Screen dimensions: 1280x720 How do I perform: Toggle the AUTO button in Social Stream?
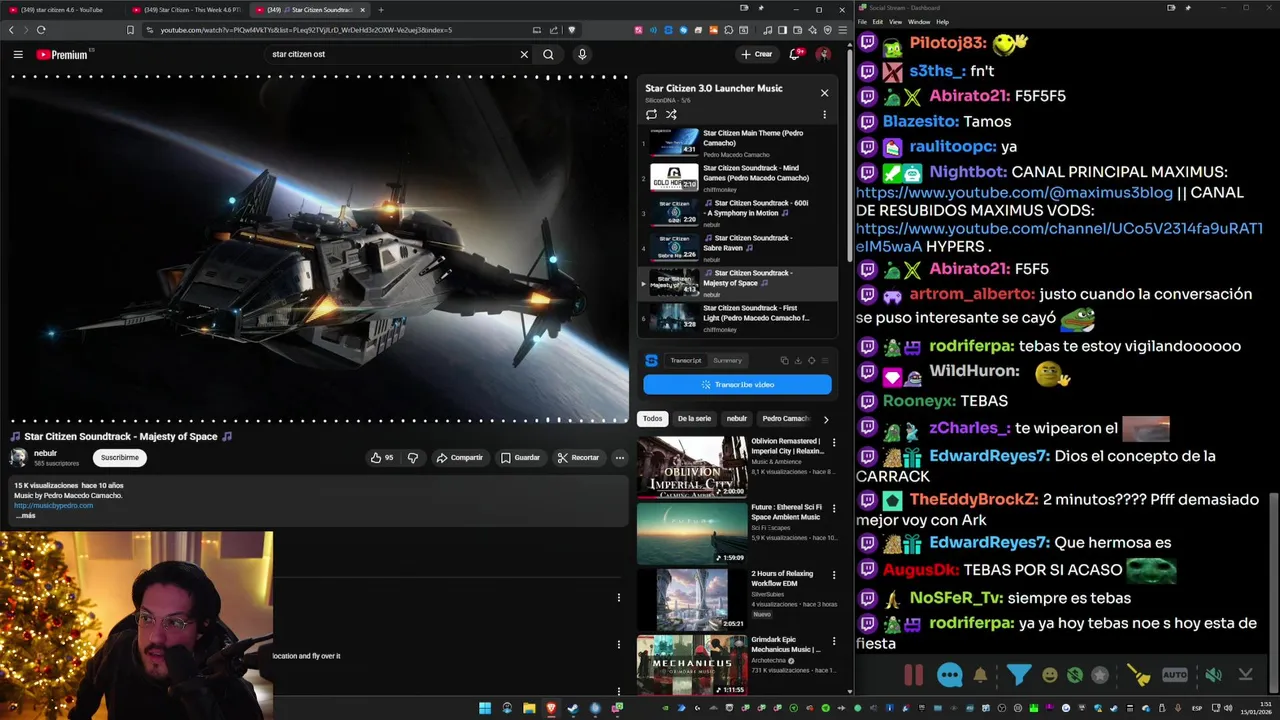[x=1175, y=675]
